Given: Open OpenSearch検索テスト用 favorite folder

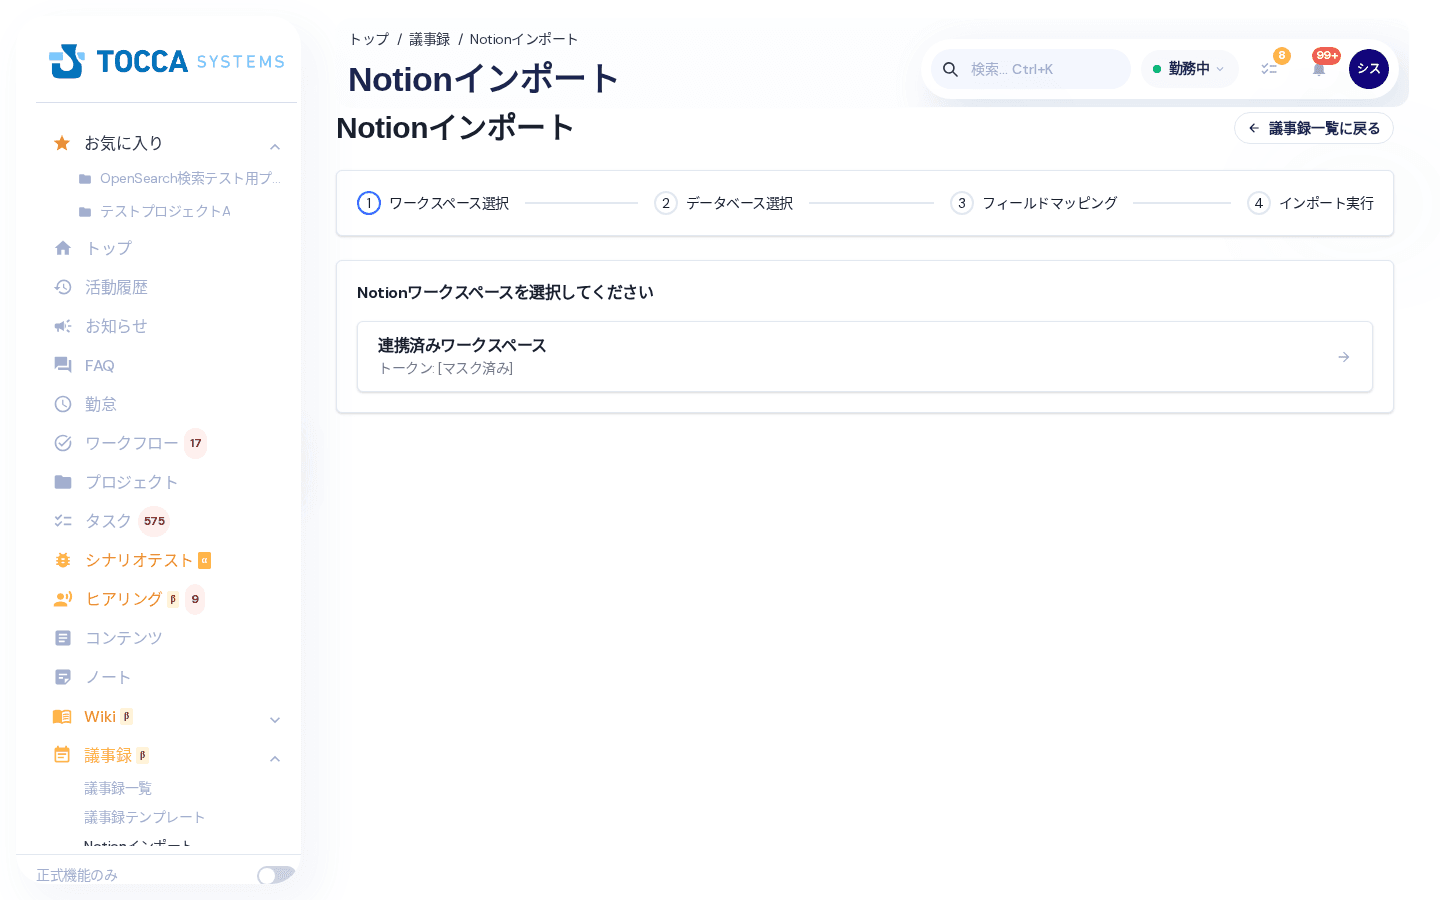Looking at the screenshot, I should coord(180,178).
